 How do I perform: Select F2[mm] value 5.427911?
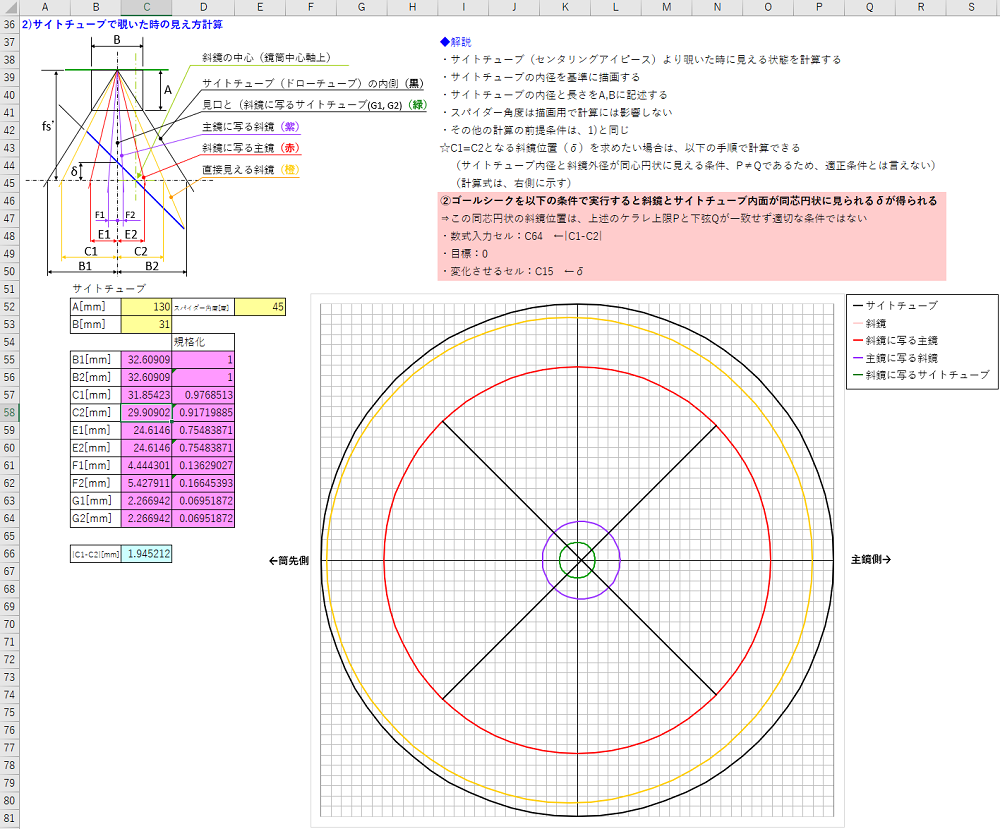click(x=146, y=483)
